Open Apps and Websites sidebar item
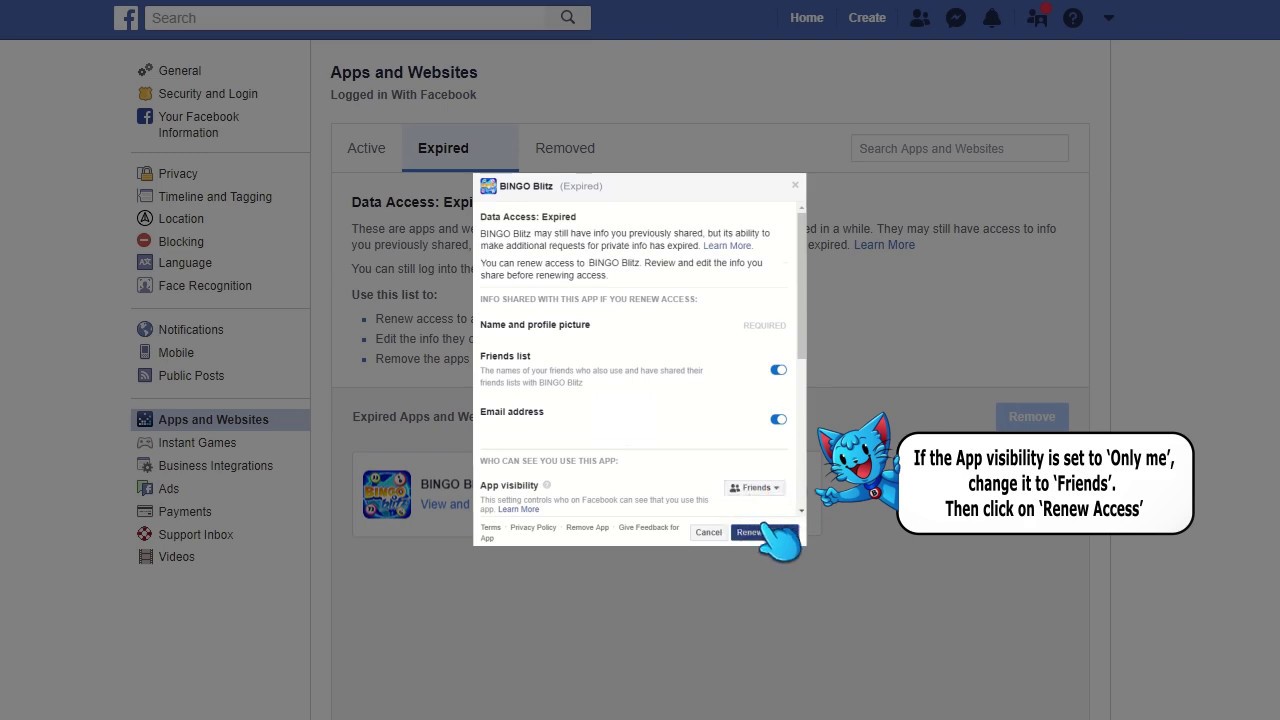Image resolution: width=1280 pixels, height=720 pixels. [x=220, y=419]
